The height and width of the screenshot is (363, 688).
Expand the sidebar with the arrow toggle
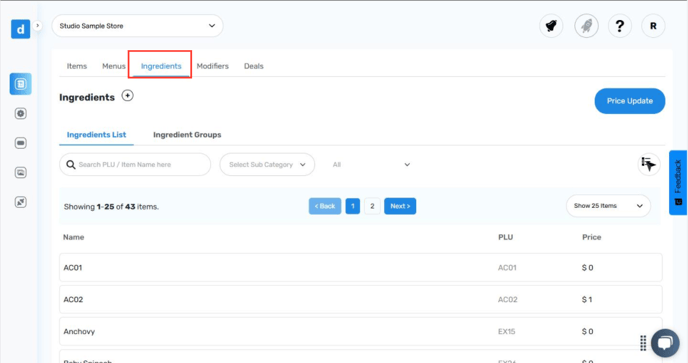pyautogui.click(x=38, y=26)
